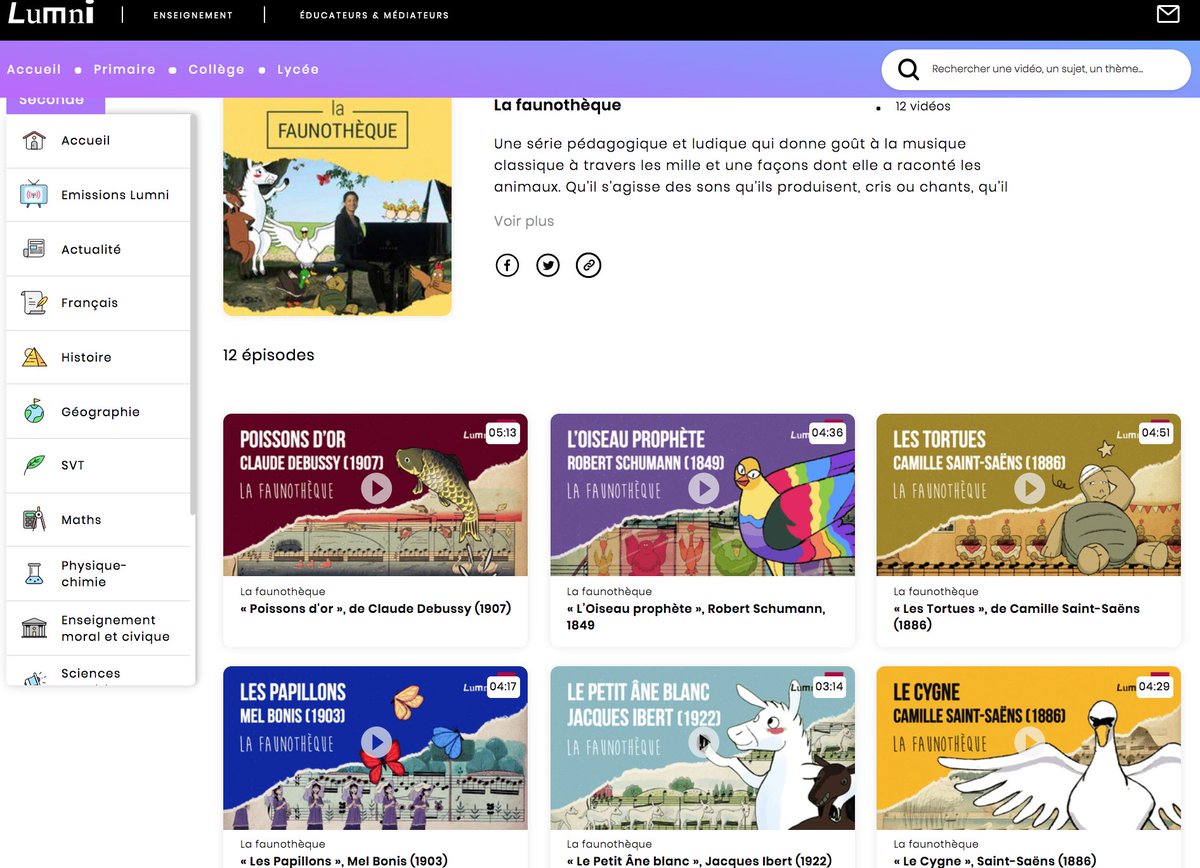The width and height of the screenshot is (1200, 868).
Task: Click the Enseignement moral et civique building icon
Action: point(34,628)
